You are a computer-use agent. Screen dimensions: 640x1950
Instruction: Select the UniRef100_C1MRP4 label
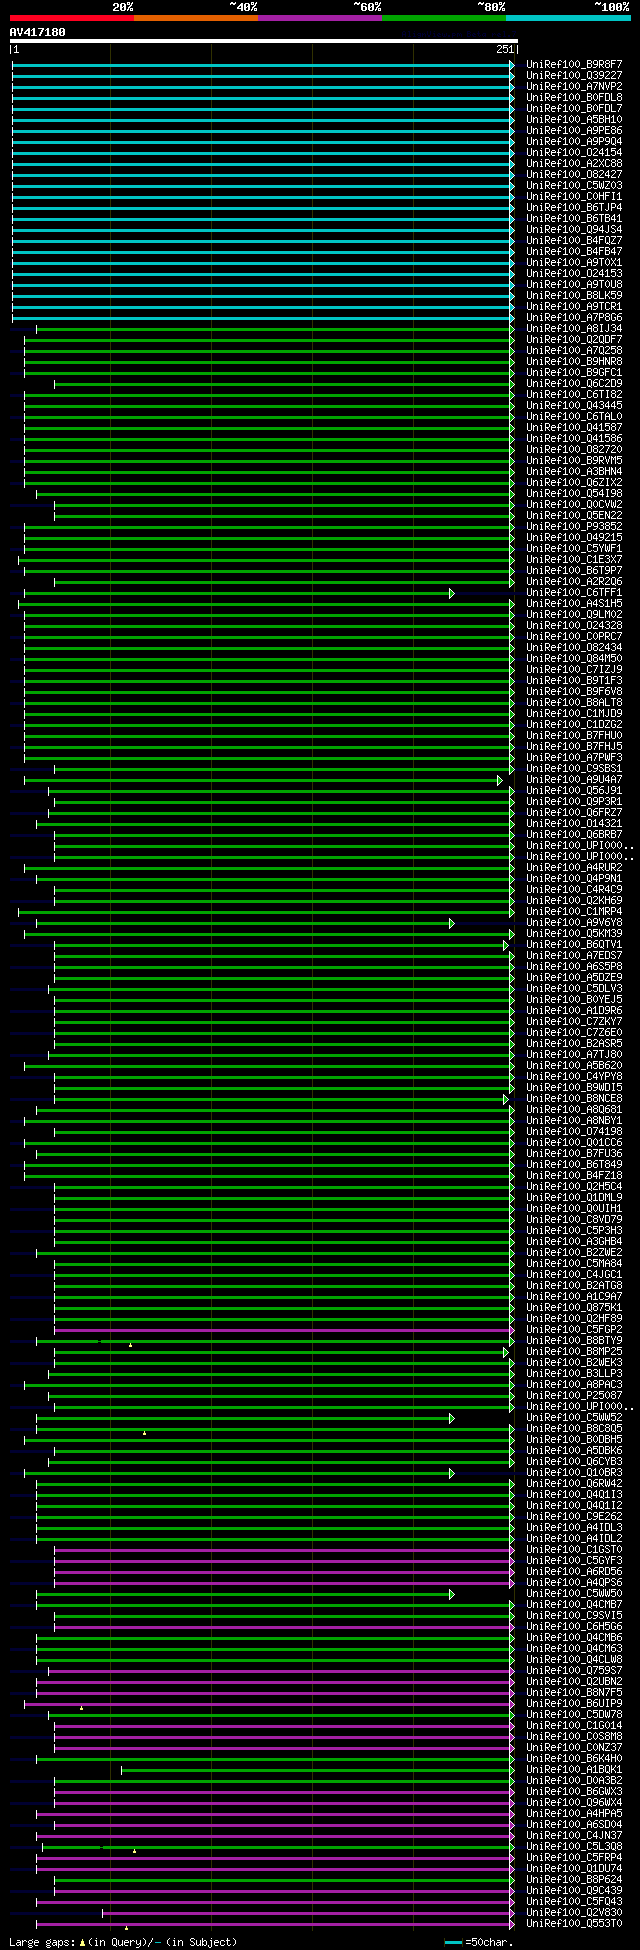coord(574,911)
